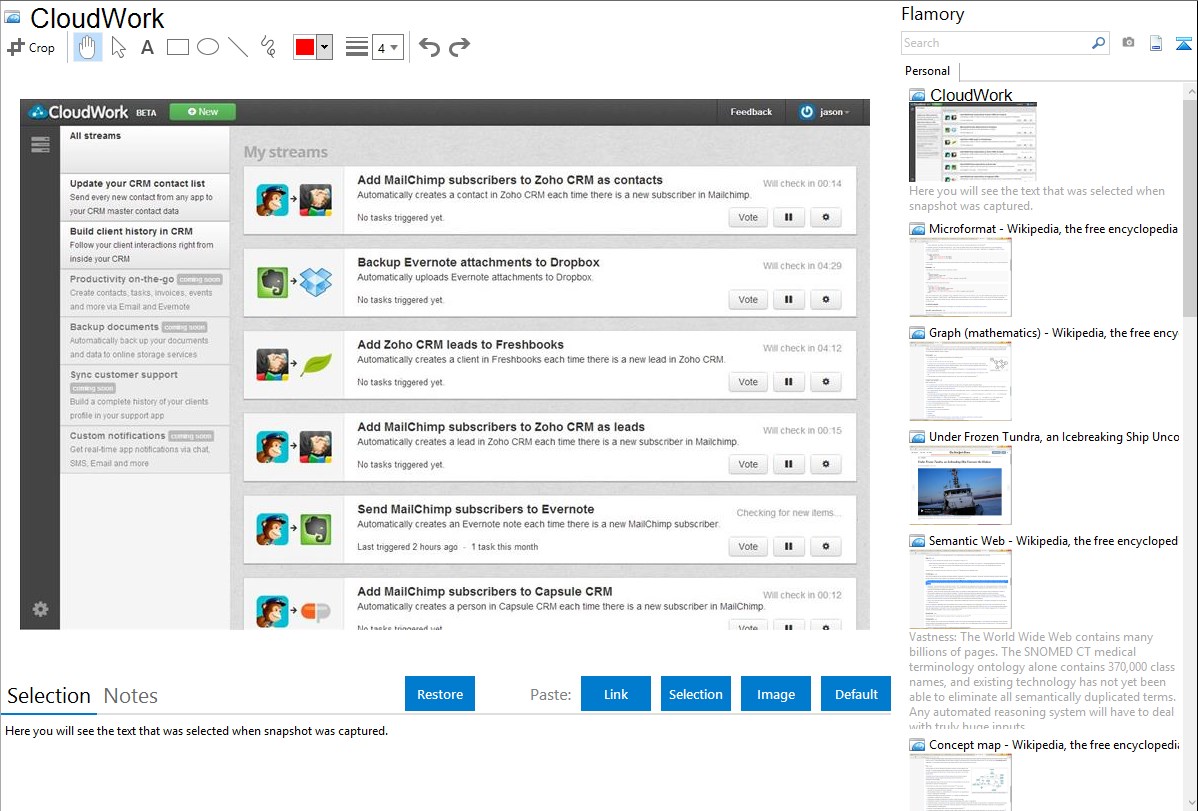Screen dimensions: 1198x811
Task: Open settings for MailChimp to Evernote stream
Action: point(826,547)
